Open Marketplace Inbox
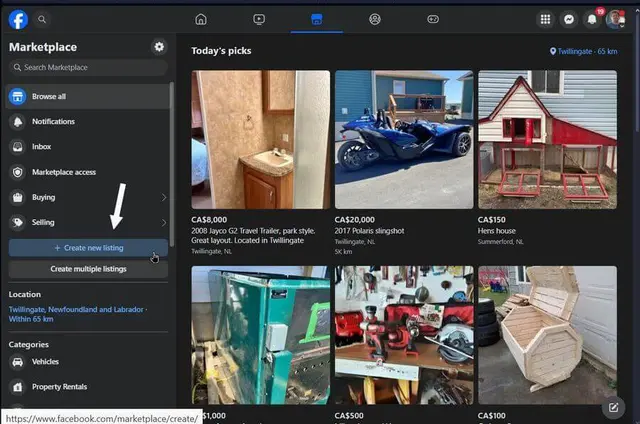The image size is (640, 424). [87, 147]
